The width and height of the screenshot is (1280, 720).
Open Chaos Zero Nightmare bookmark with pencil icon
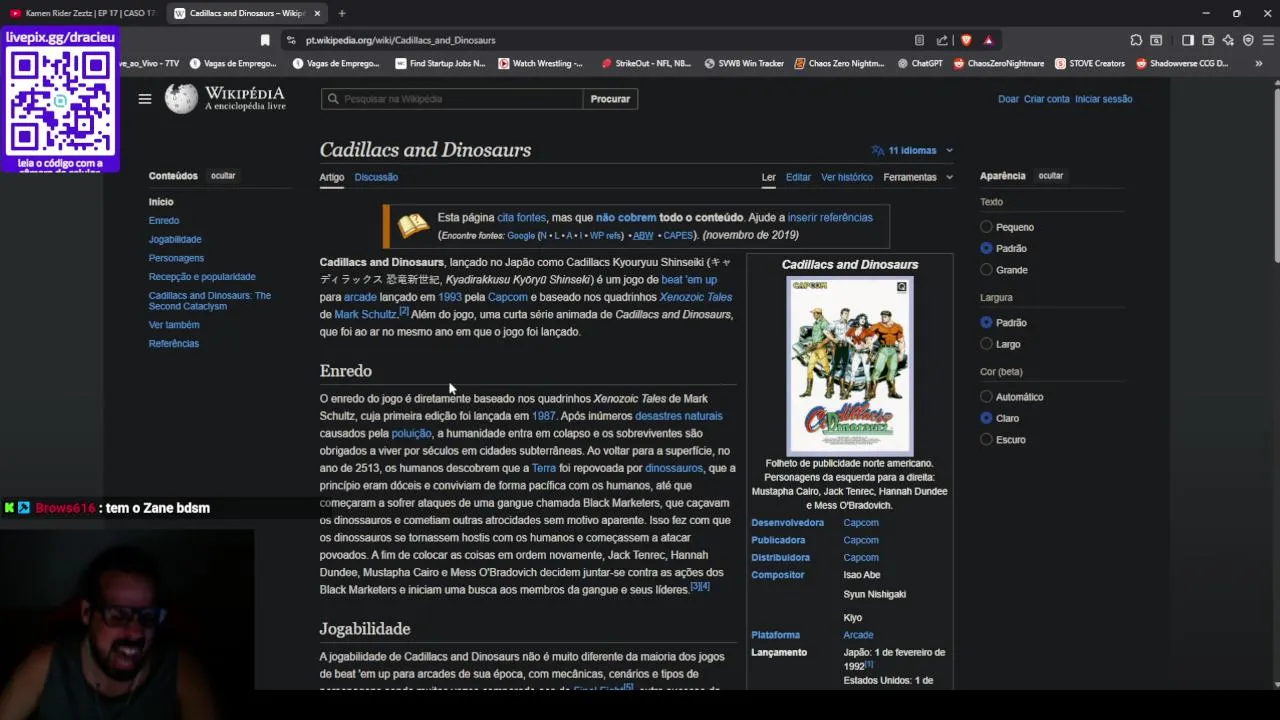[840, 63]
